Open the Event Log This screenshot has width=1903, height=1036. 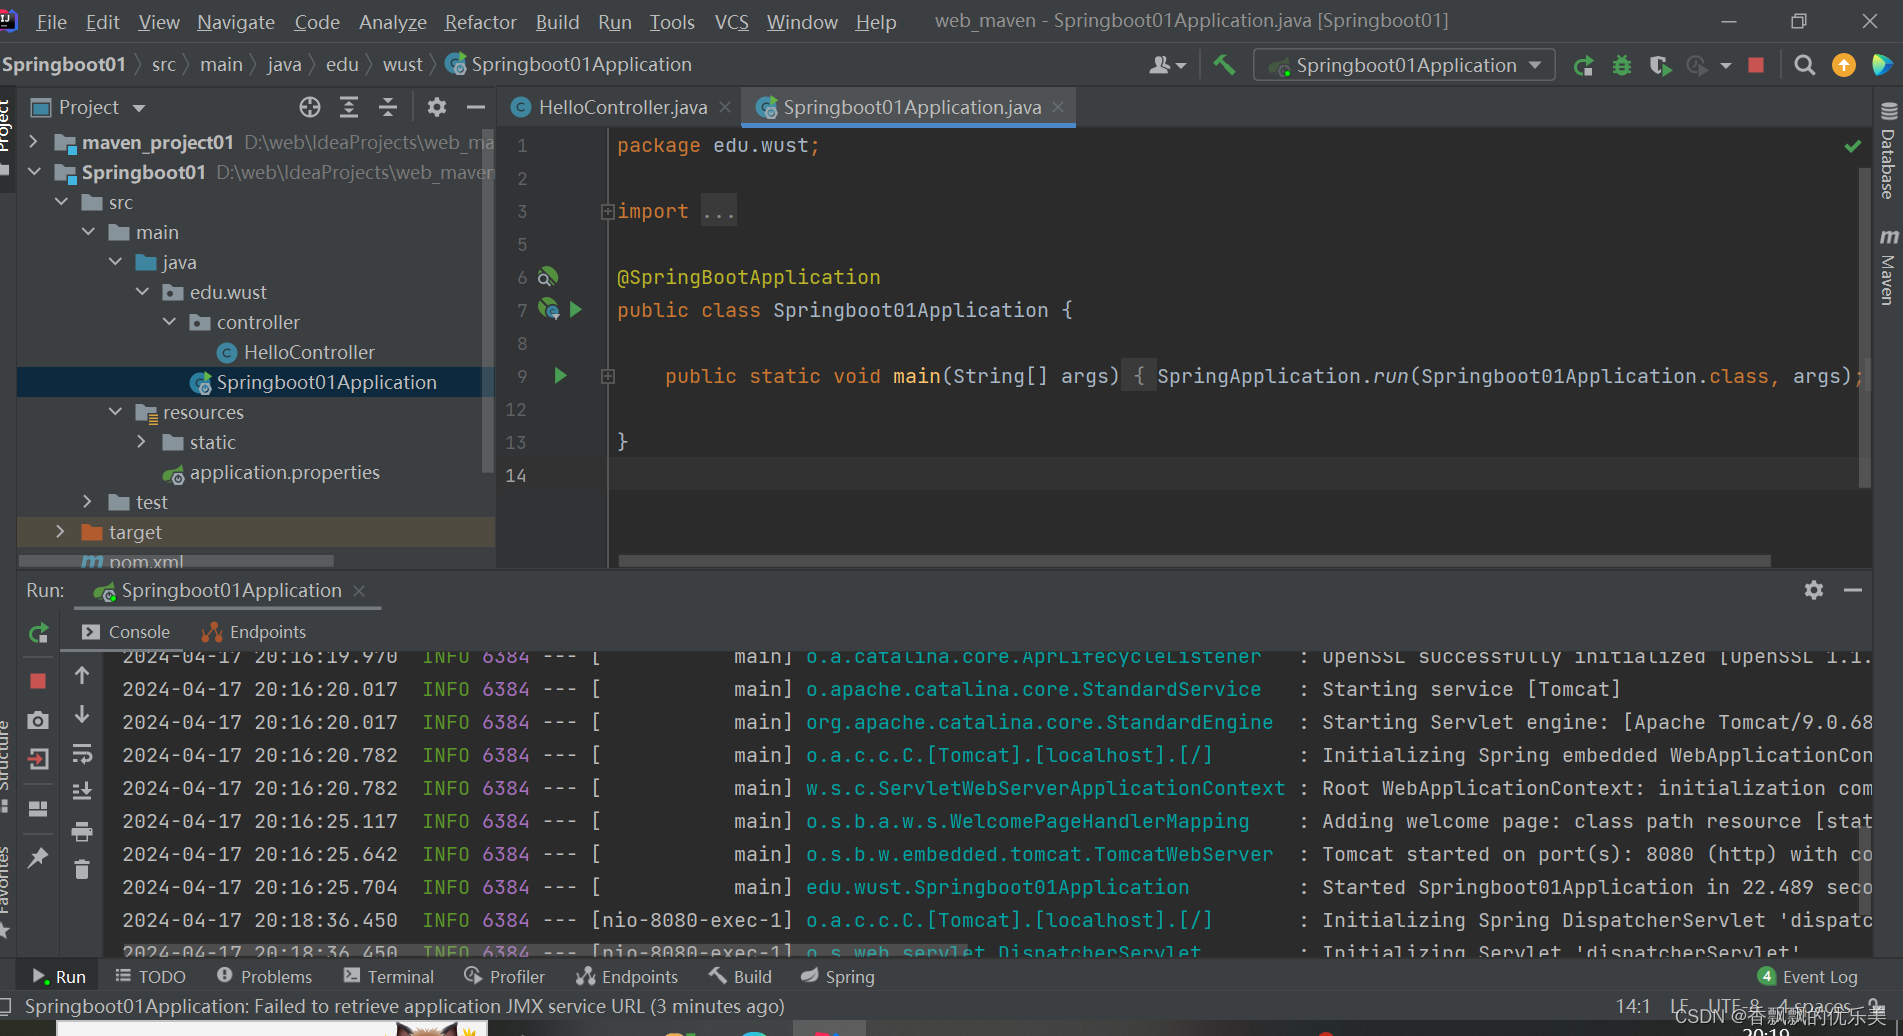(x=1808, y=977)
